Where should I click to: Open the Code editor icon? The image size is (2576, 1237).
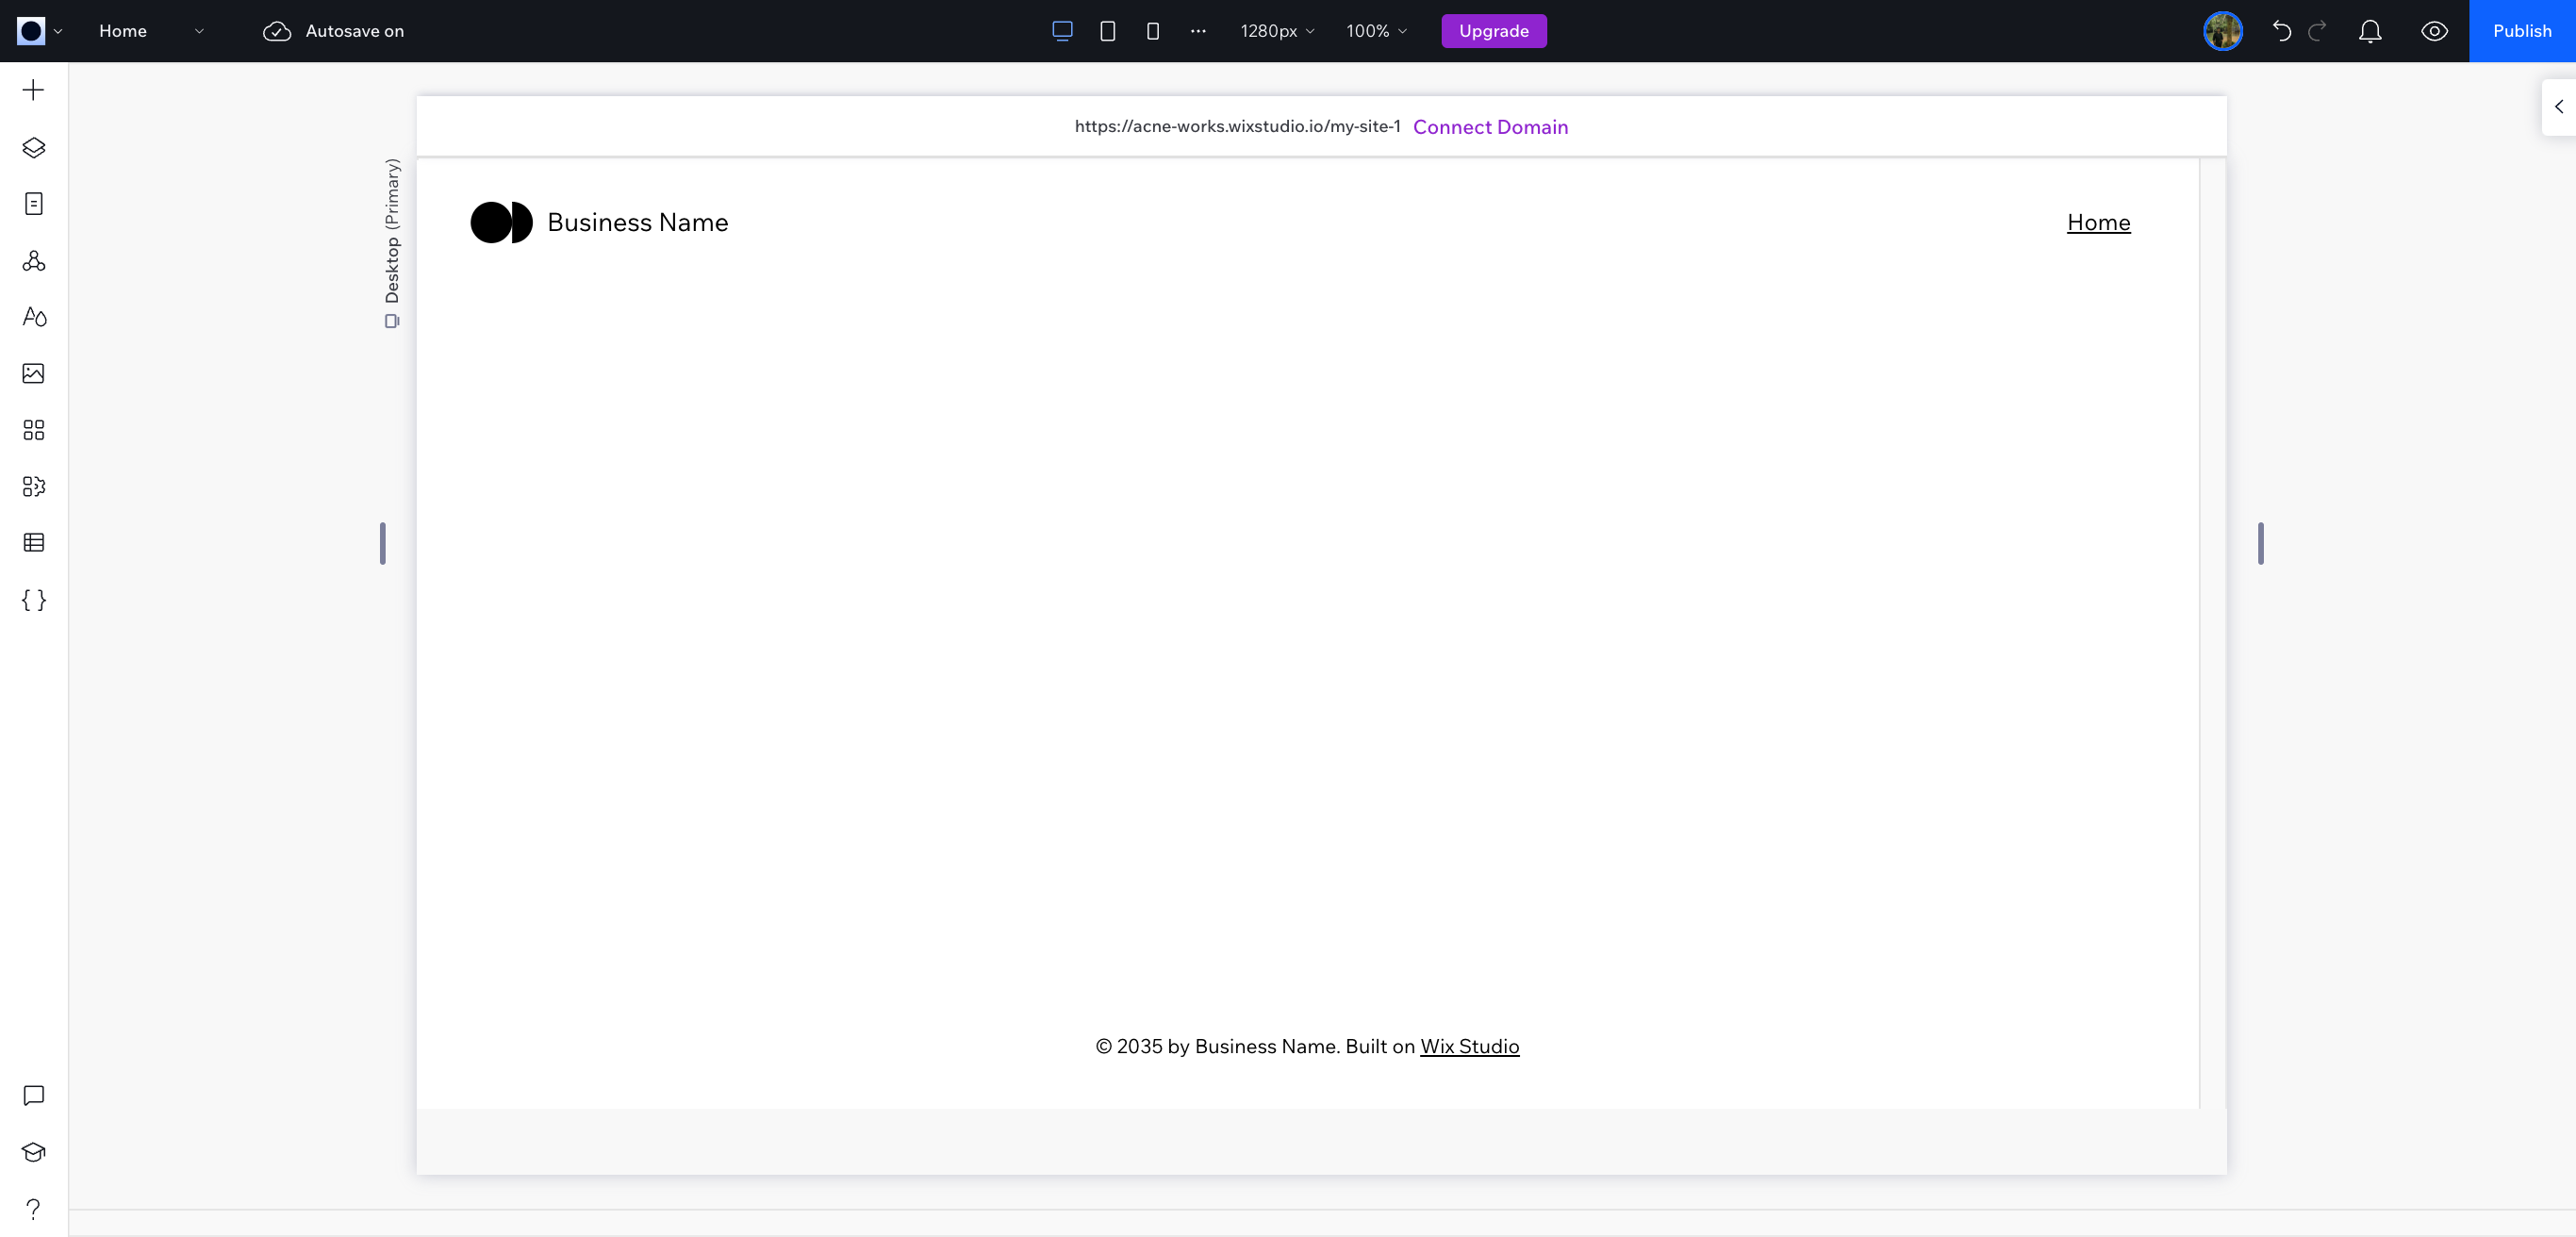[x=35, y=600]
